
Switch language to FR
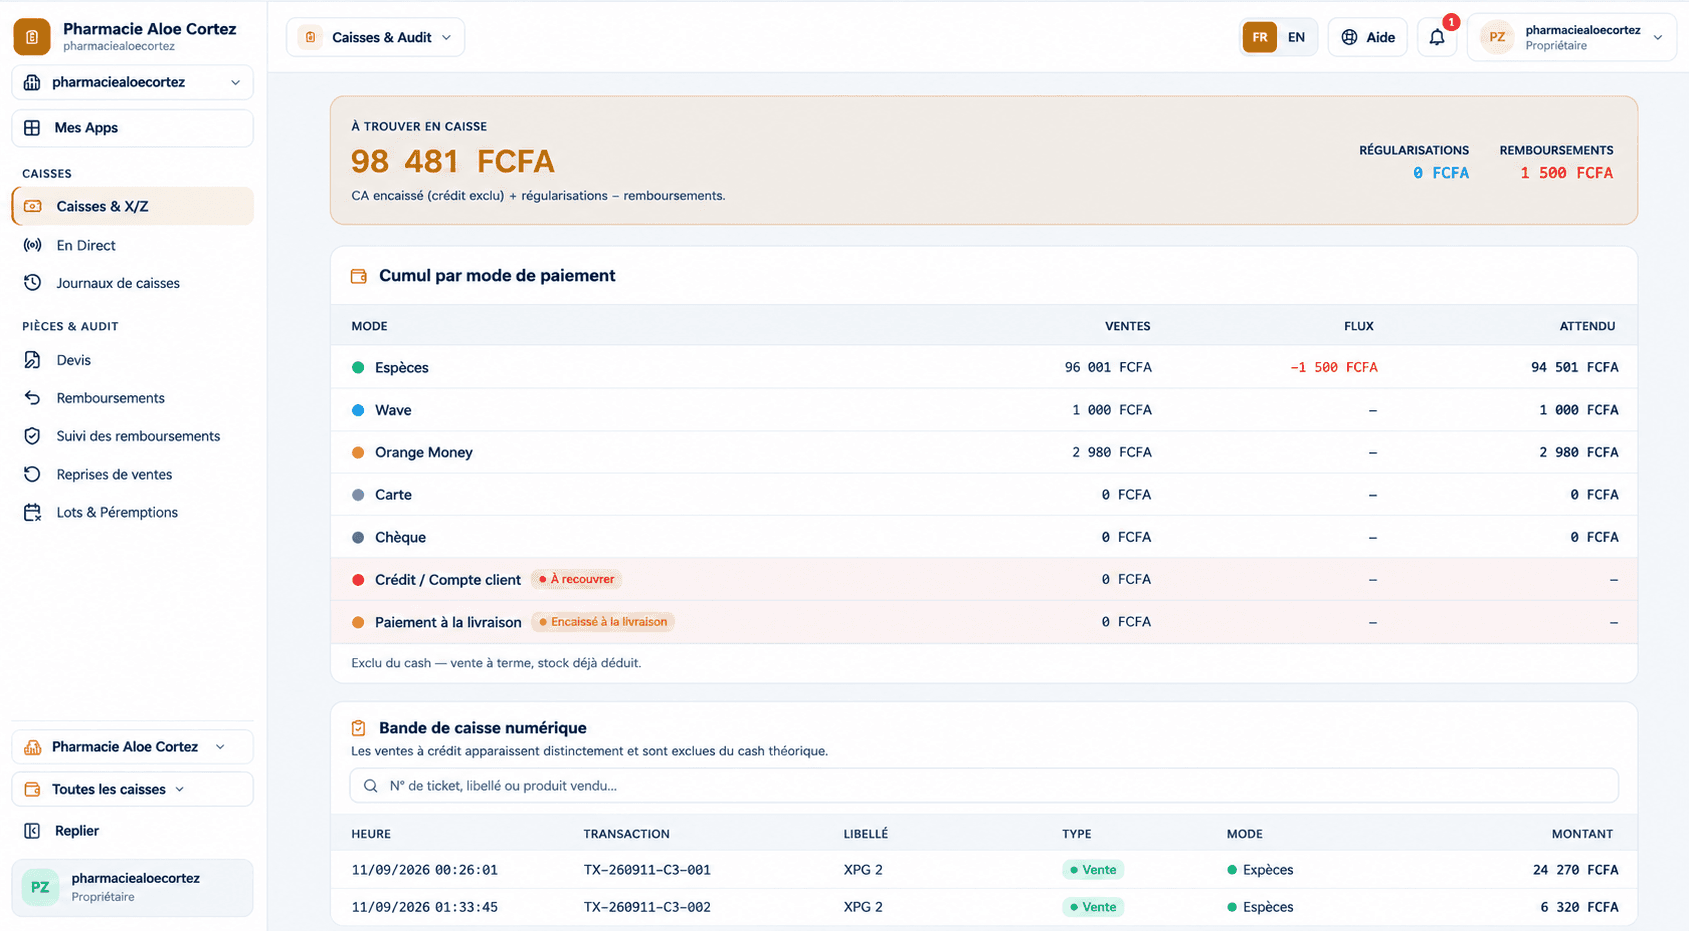1260,37
